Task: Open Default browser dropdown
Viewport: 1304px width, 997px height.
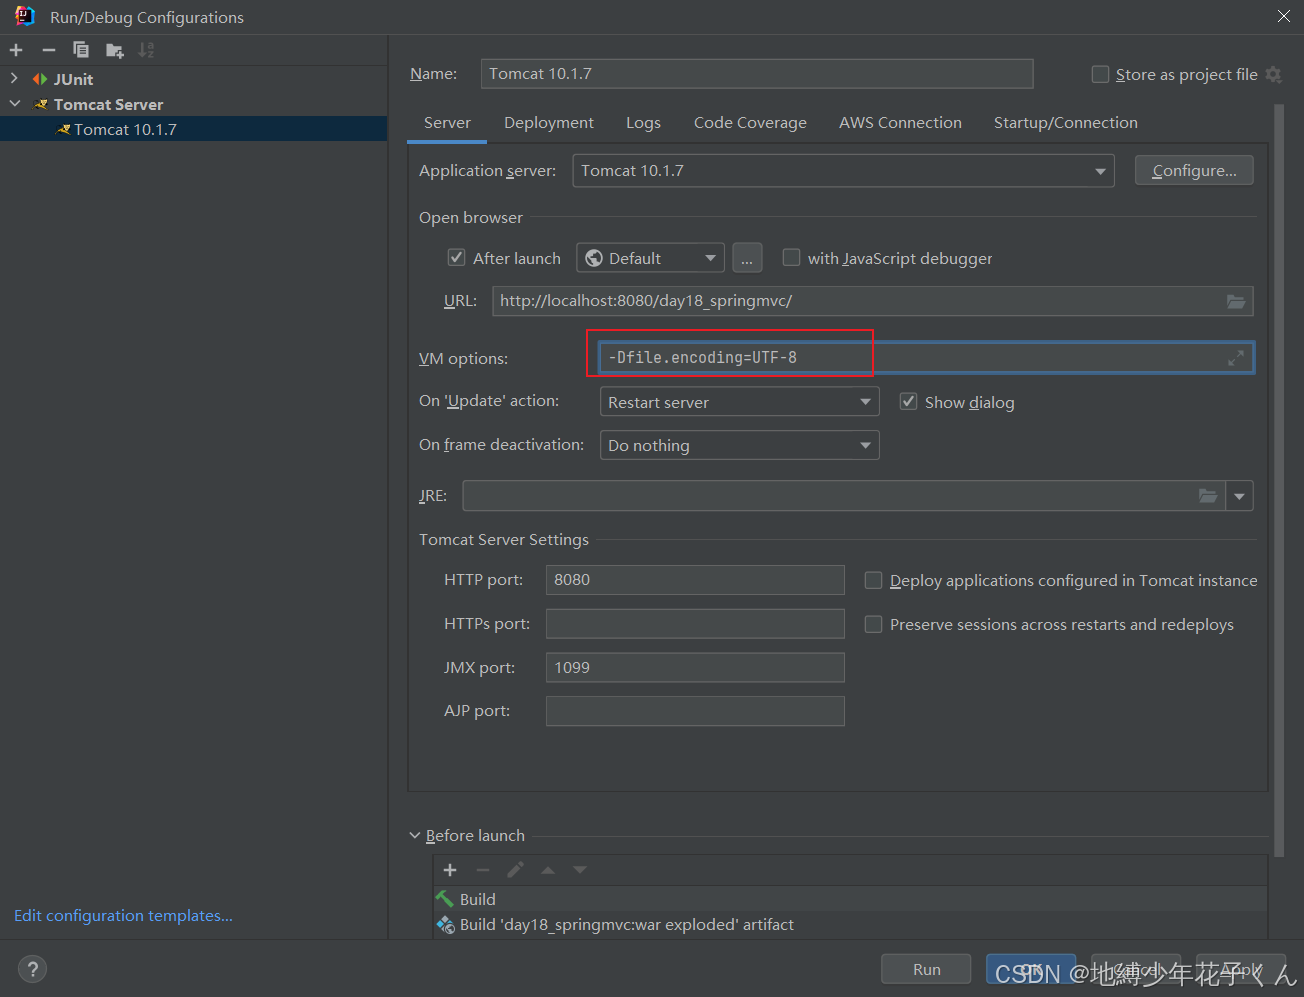Action: pos(650,258)
